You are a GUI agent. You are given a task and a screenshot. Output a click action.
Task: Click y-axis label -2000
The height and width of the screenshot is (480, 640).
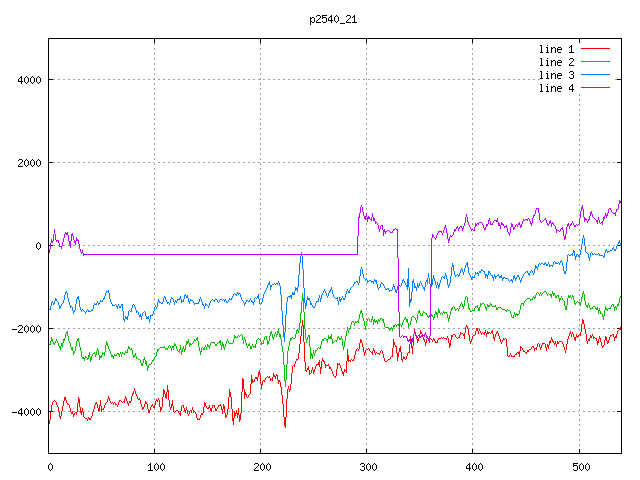pos(27,329)
